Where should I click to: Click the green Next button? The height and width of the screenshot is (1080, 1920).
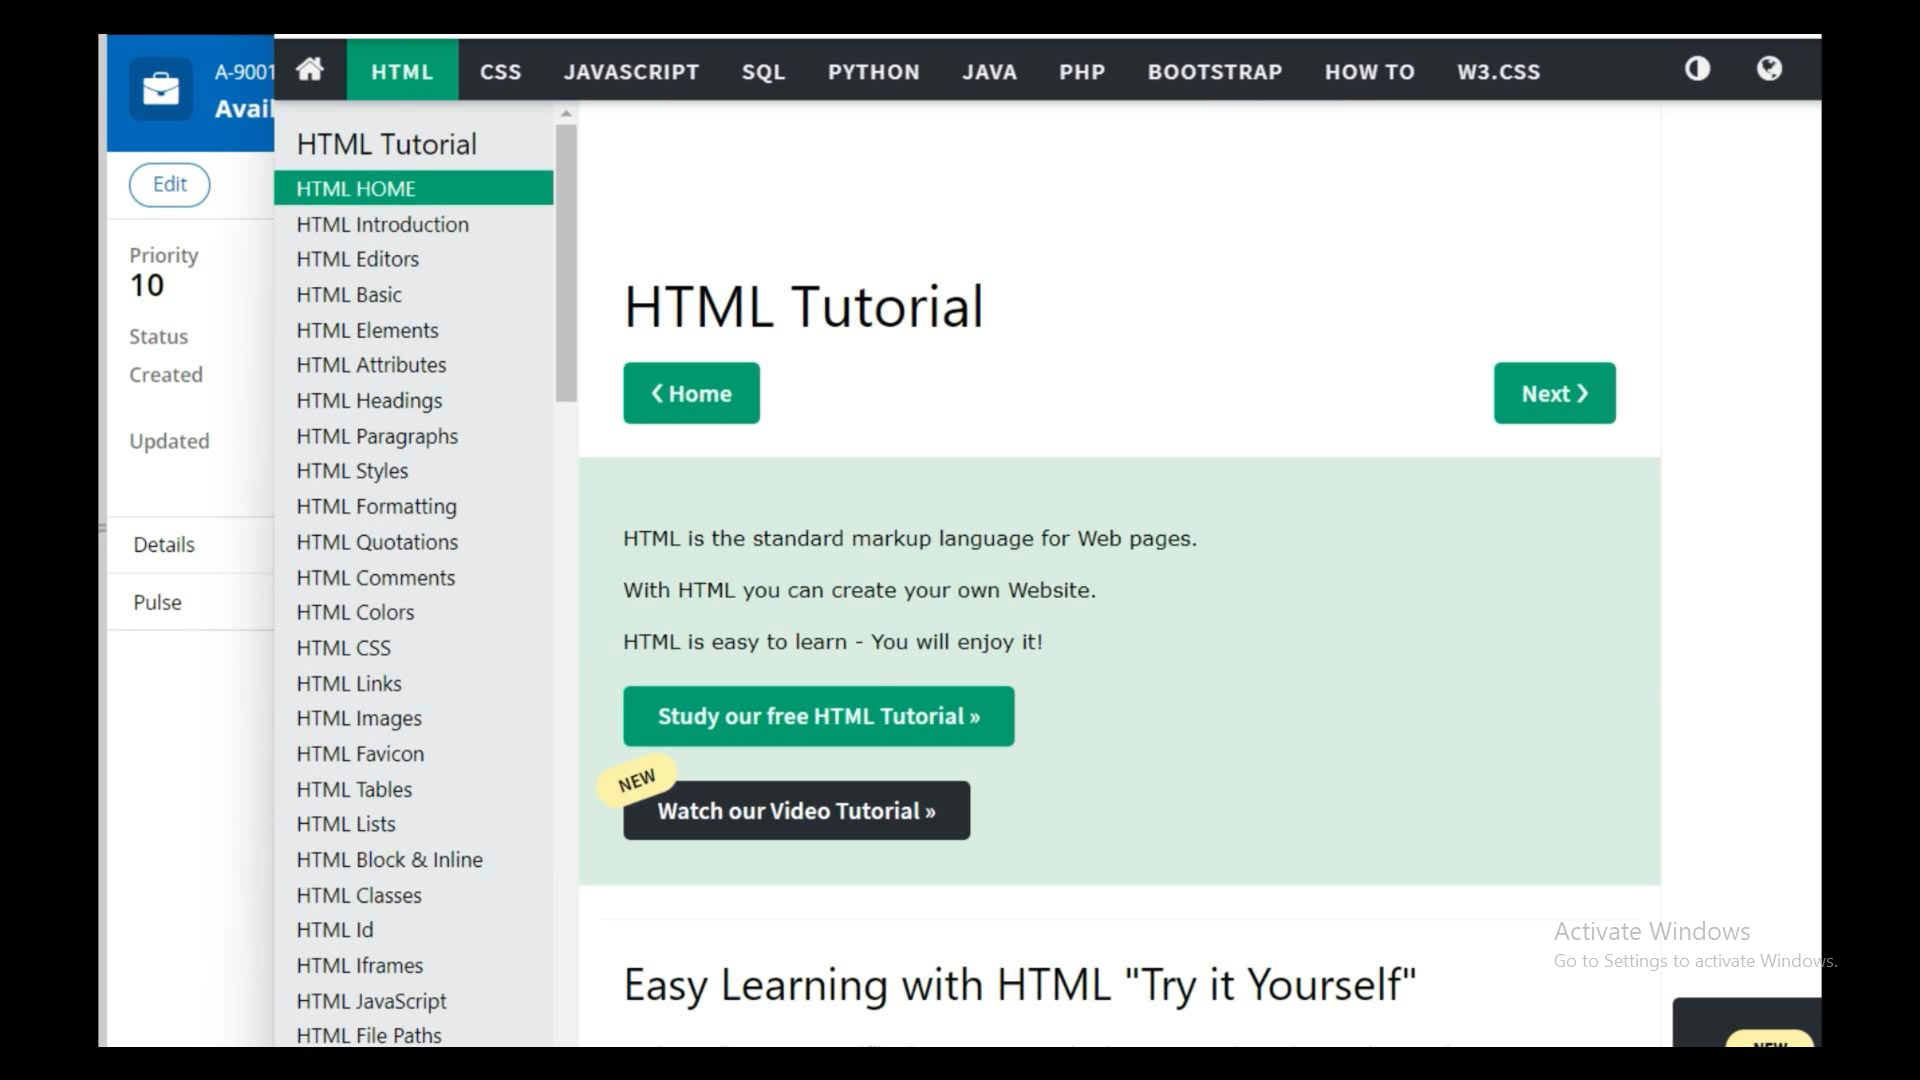point(1554,393)
